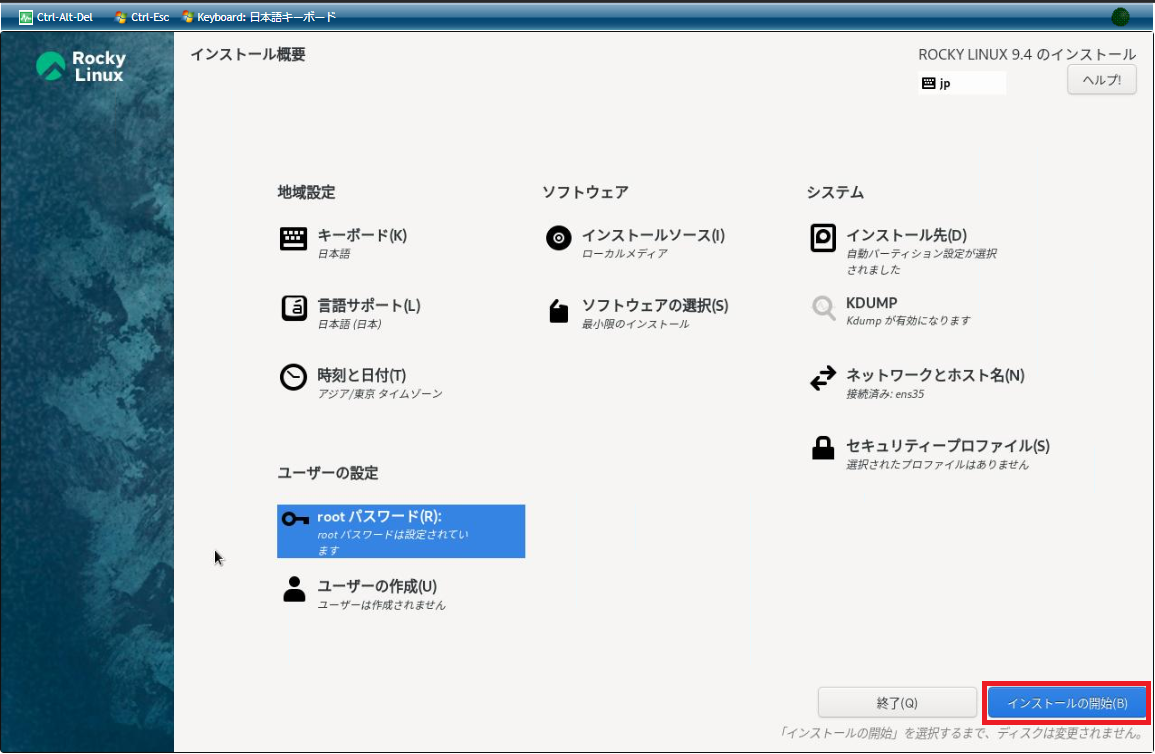The image size is (1155, 754).
Task: Click the Rocky Linux logo
Action: pyautogui.click(x=81, y=66)
